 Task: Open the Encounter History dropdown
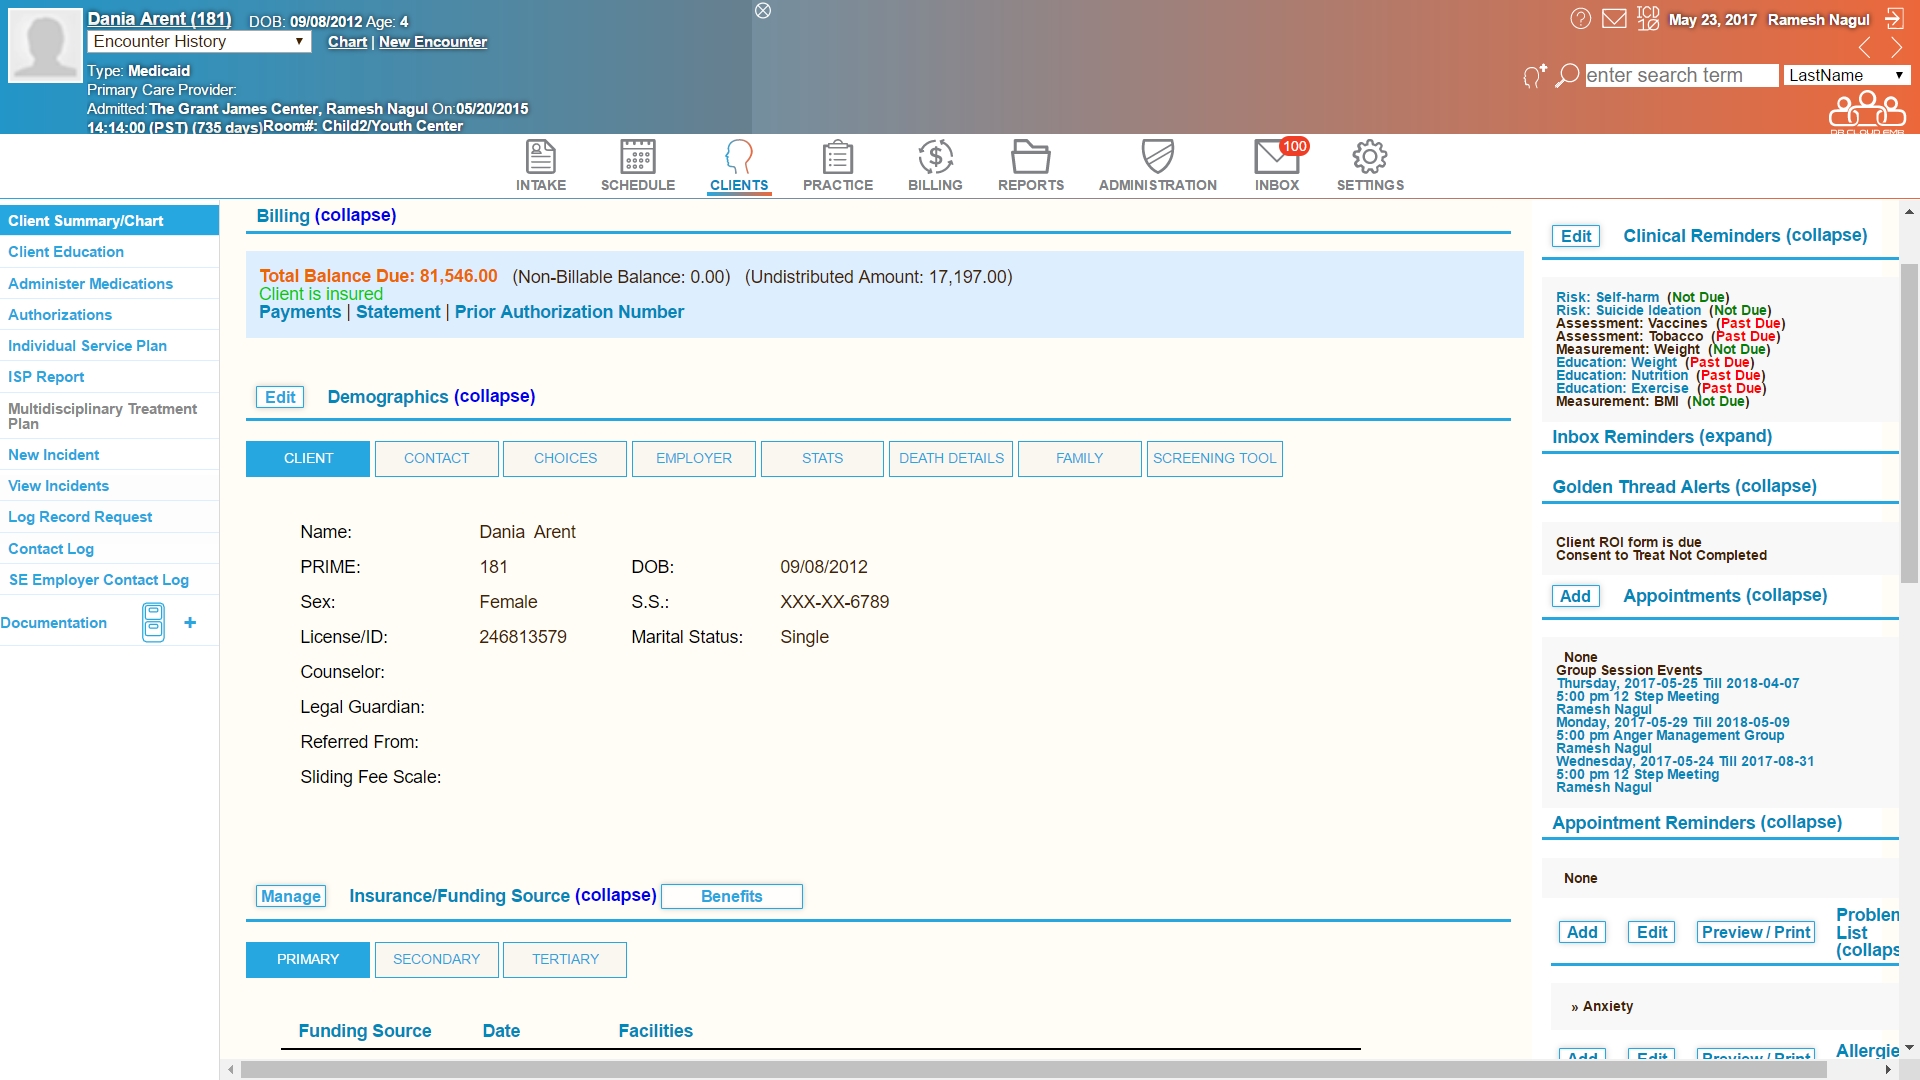pyautogui.click(x=199, y=42)
